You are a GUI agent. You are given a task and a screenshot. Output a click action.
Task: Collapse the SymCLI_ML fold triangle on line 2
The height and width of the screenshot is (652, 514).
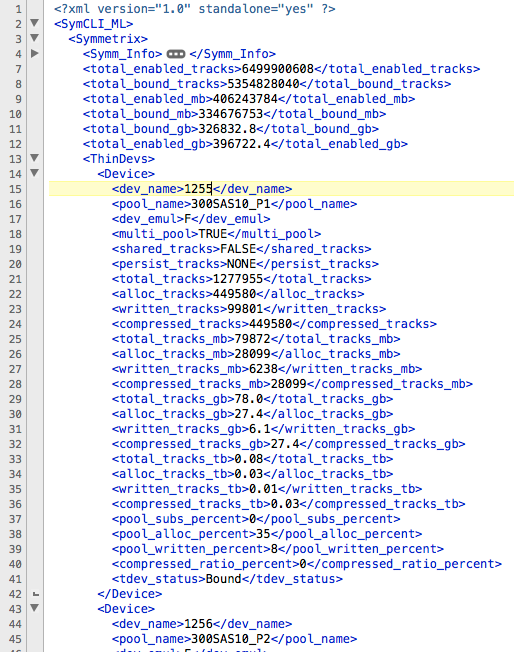[x=35, y=23]
